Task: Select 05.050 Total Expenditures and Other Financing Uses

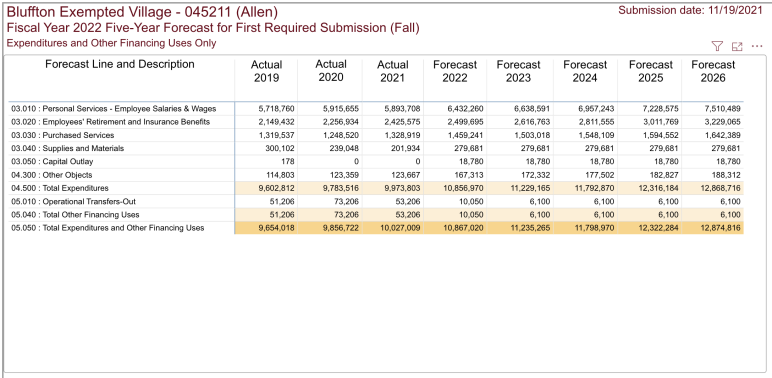Action: [x=107, y=228]
